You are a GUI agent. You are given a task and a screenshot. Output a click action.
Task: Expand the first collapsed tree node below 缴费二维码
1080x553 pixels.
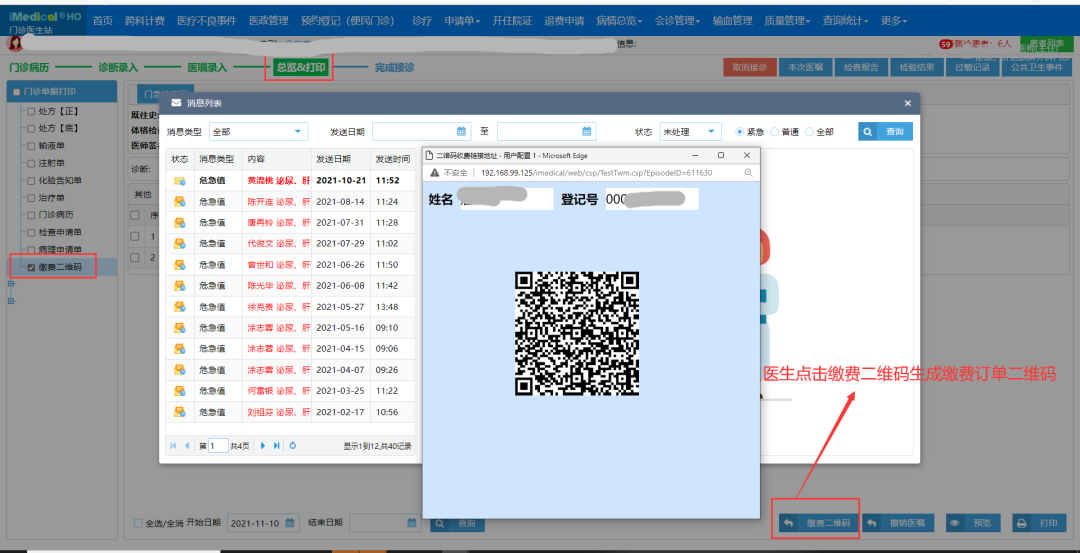(10, 284)
